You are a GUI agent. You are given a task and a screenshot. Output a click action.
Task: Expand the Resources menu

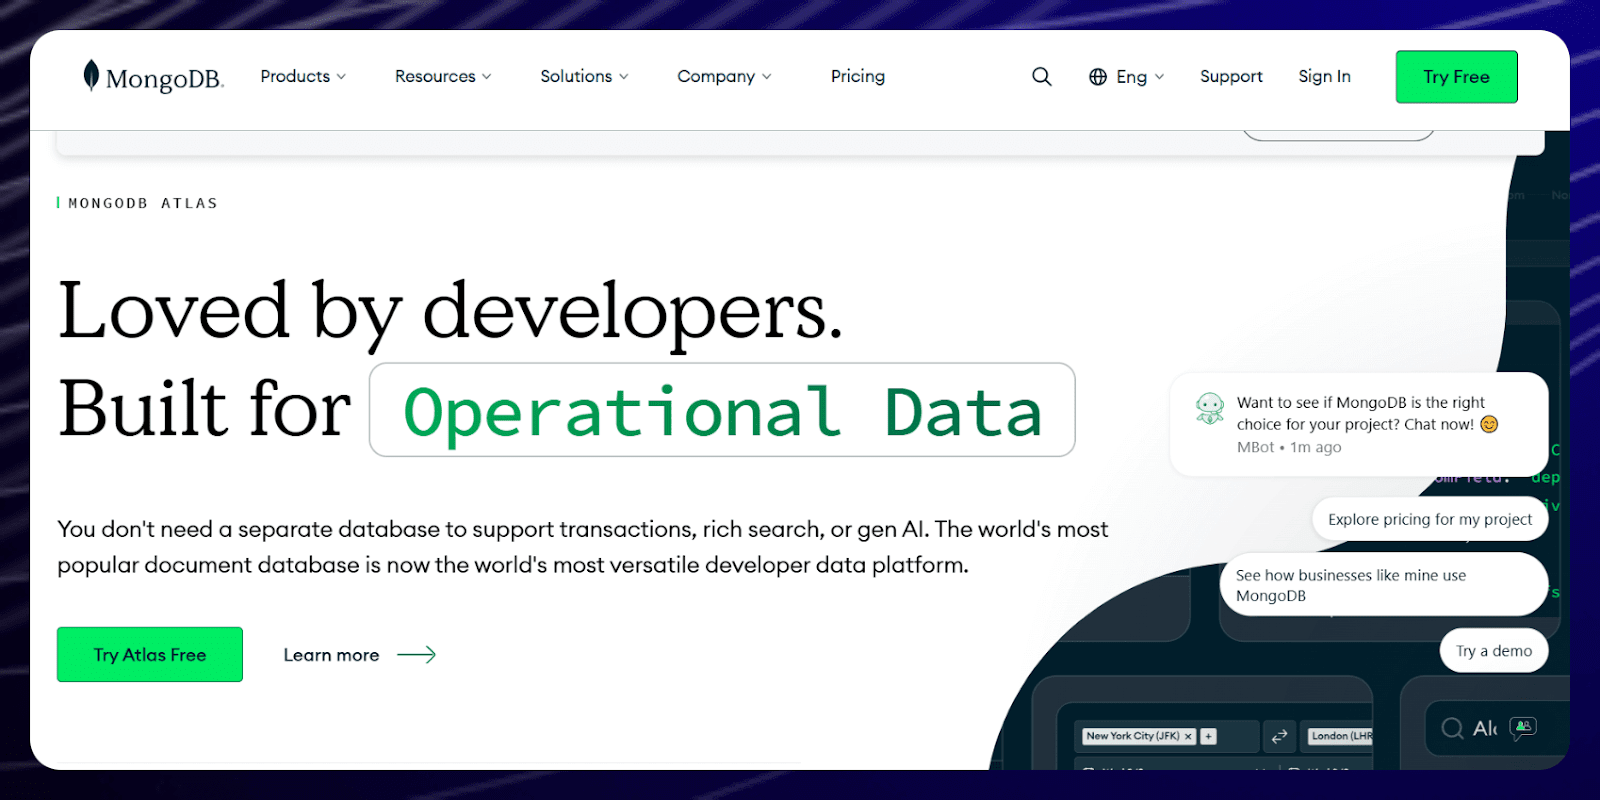(x=443, y=76)
